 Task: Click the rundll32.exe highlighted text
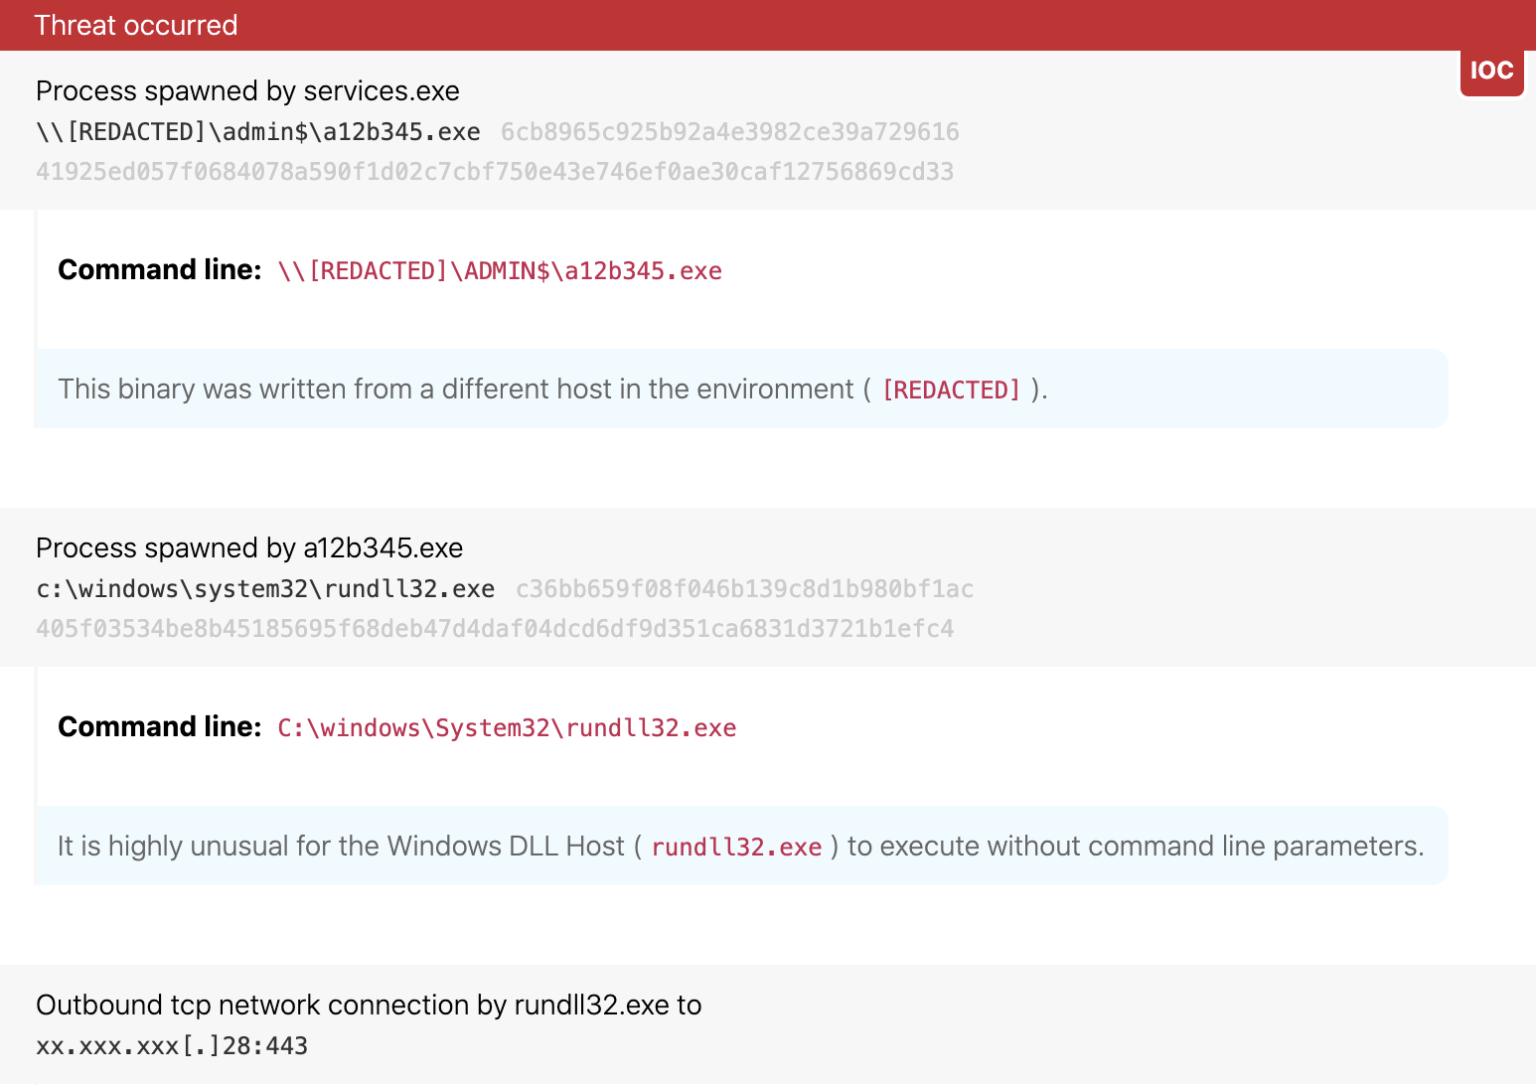(736, 846)
